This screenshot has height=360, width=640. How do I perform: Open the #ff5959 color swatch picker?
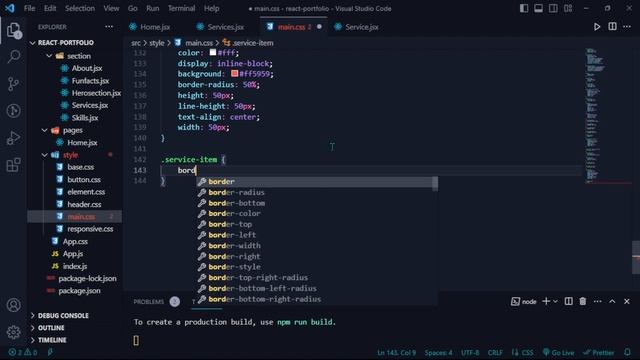234,73
